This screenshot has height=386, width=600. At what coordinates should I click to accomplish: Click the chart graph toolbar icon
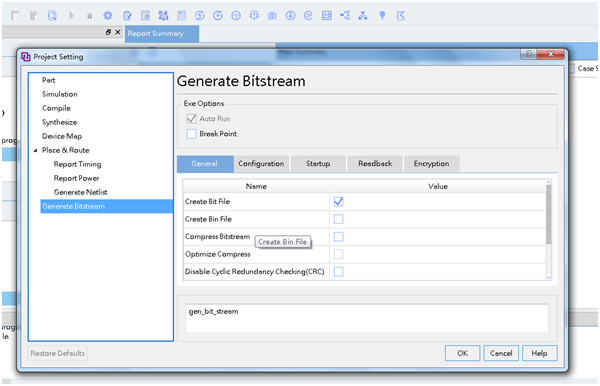tap(327, 16)
